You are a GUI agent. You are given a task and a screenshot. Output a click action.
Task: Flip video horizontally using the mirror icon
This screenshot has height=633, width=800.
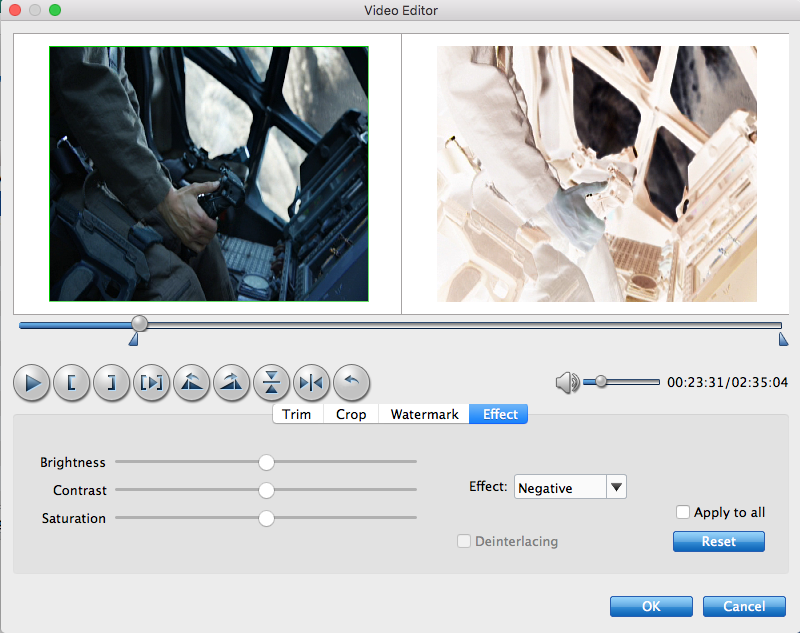311,382
